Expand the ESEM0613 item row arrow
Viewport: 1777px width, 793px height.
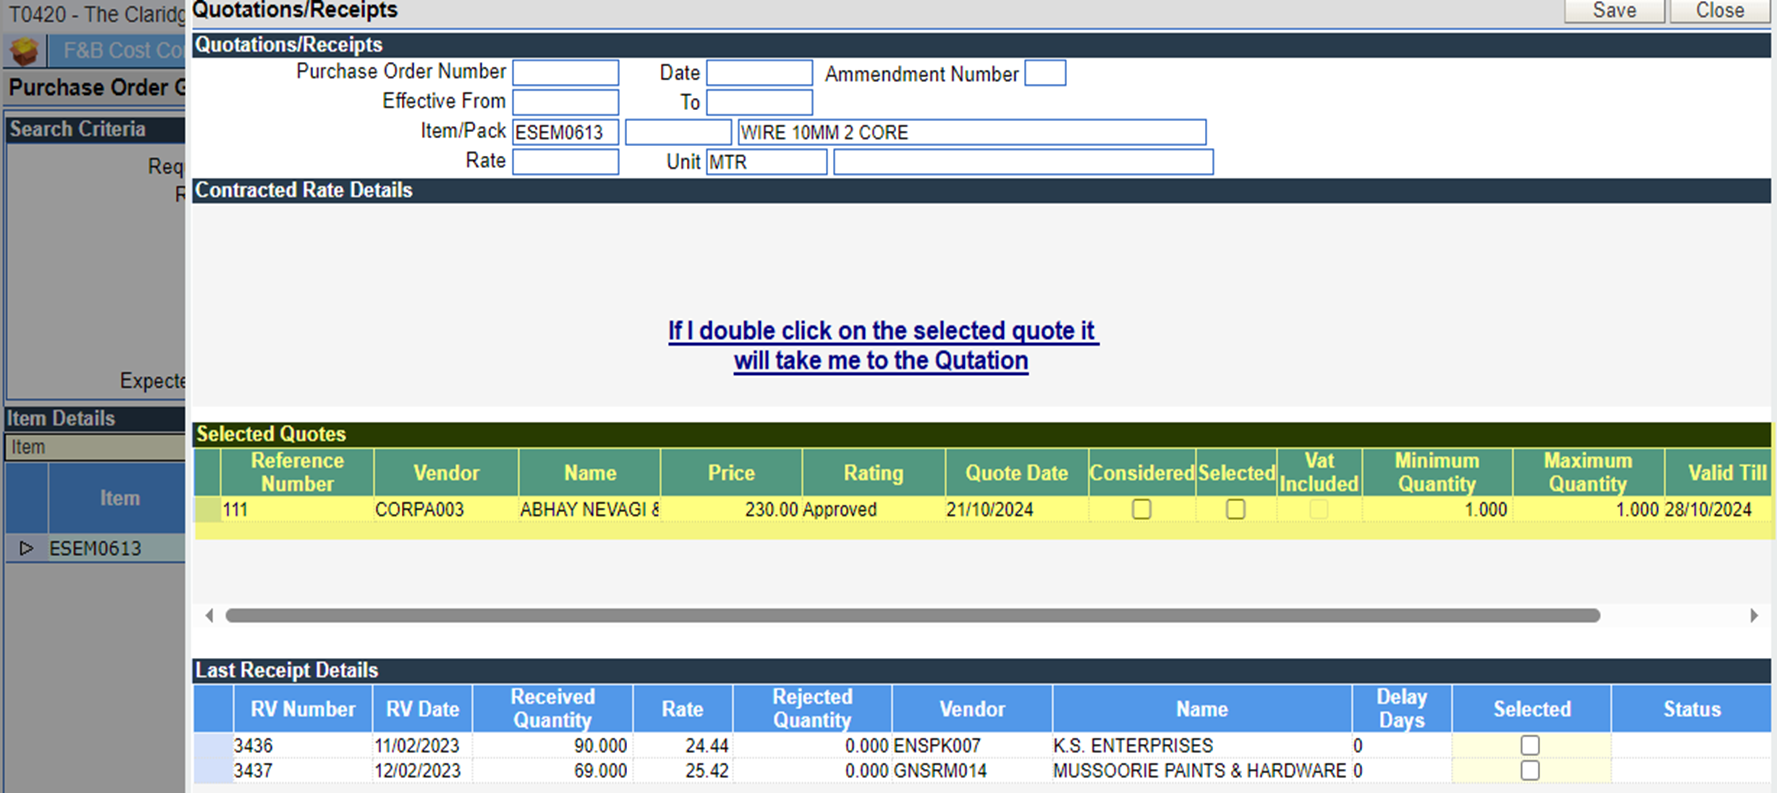(26, 548)
